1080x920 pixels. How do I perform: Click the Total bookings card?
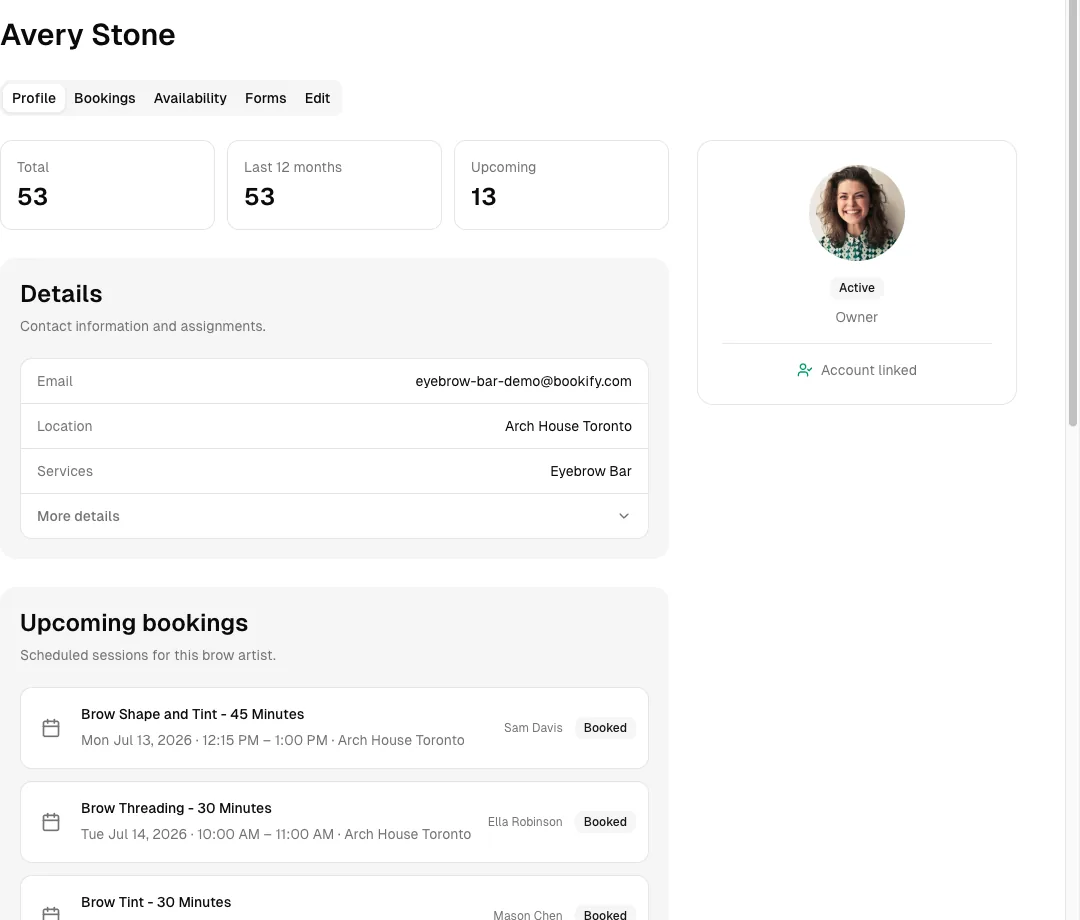pyautogui.click(x=107, y=185)
